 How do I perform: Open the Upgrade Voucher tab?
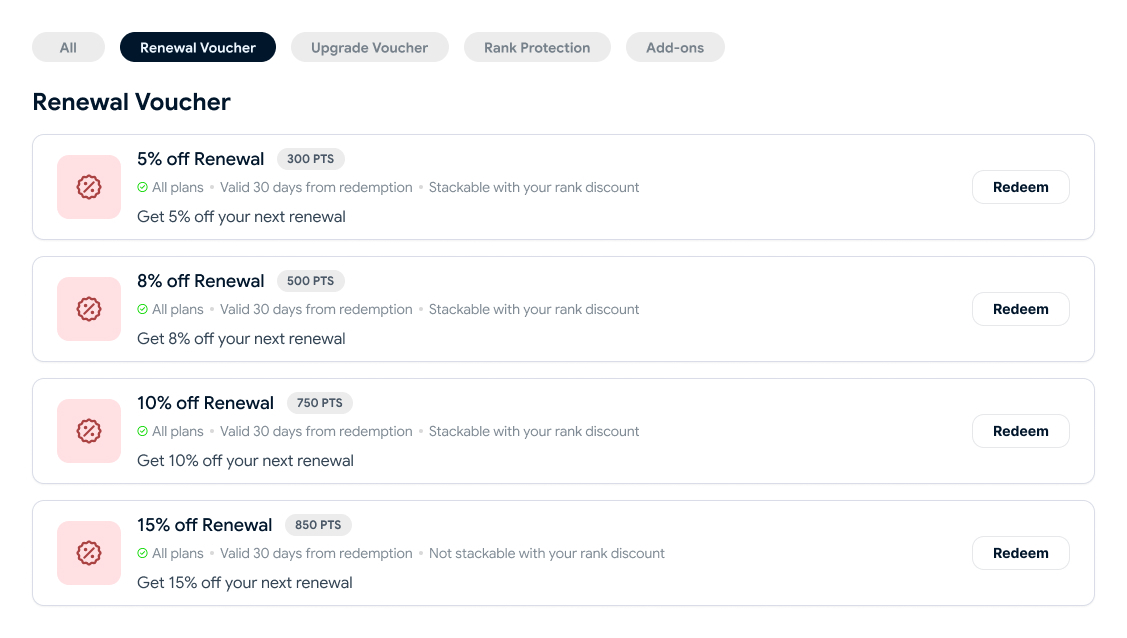(369, 47)
